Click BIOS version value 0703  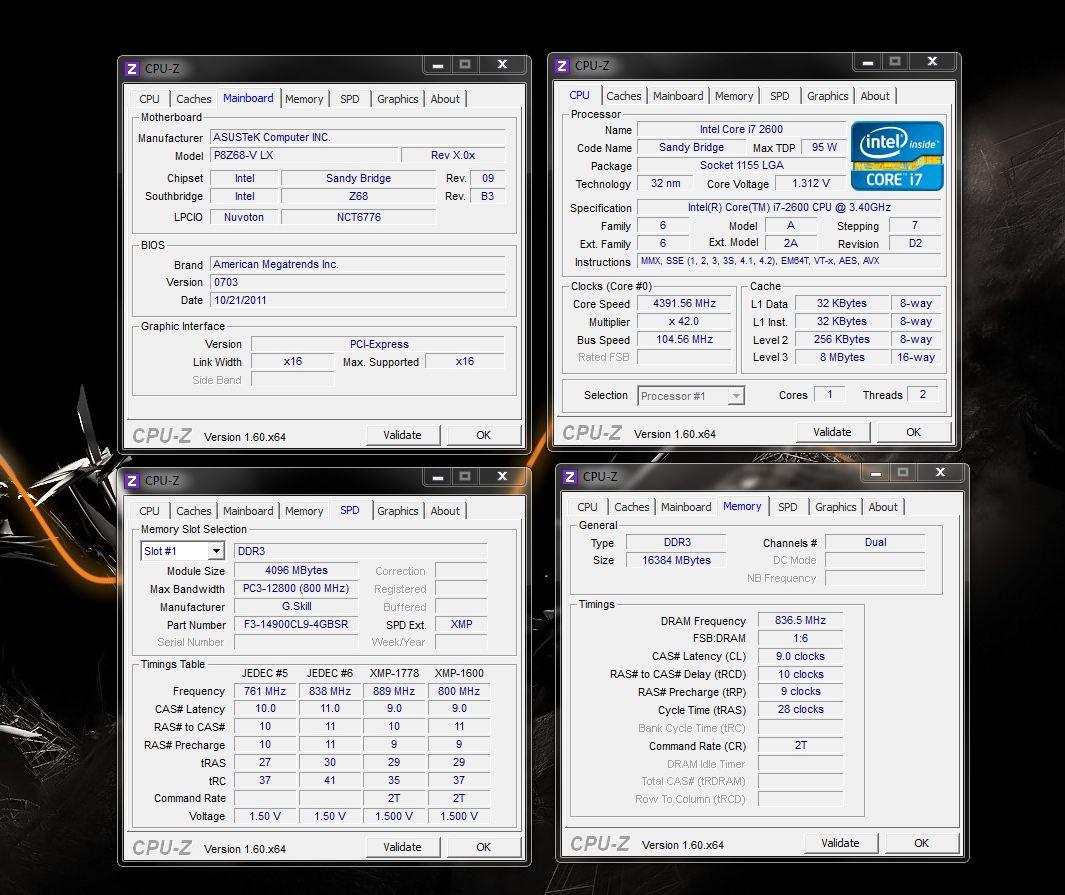pos(358,282)
